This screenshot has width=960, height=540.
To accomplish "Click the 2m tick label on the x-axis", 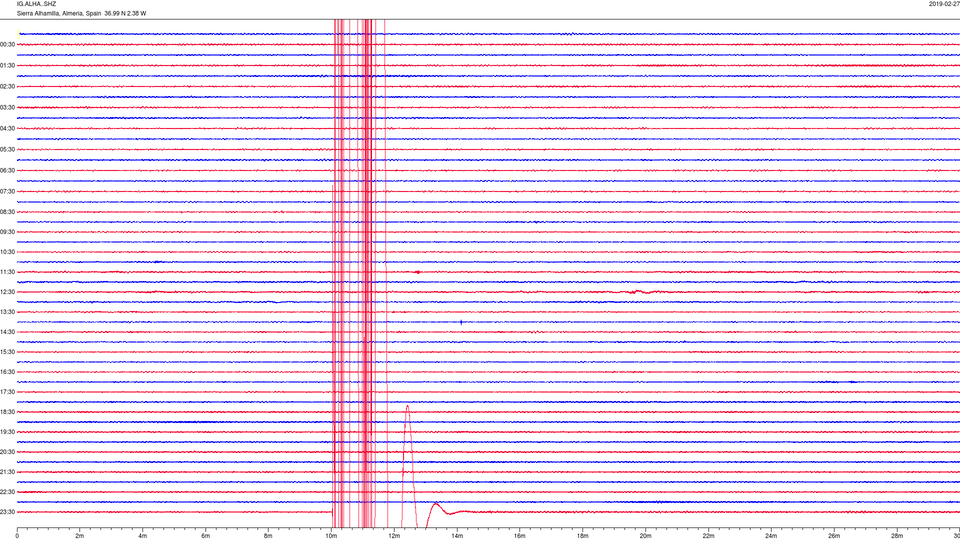I will click(80, 536).
